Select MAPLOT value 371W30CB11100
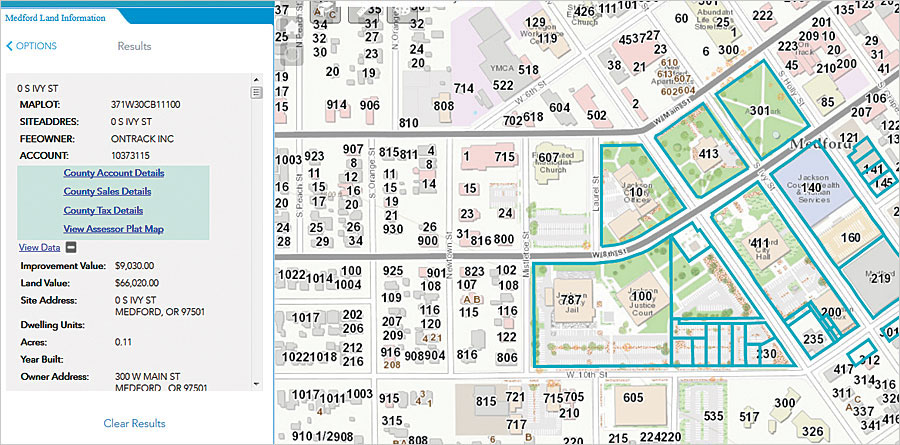900x445 pixels. [146, 105]
